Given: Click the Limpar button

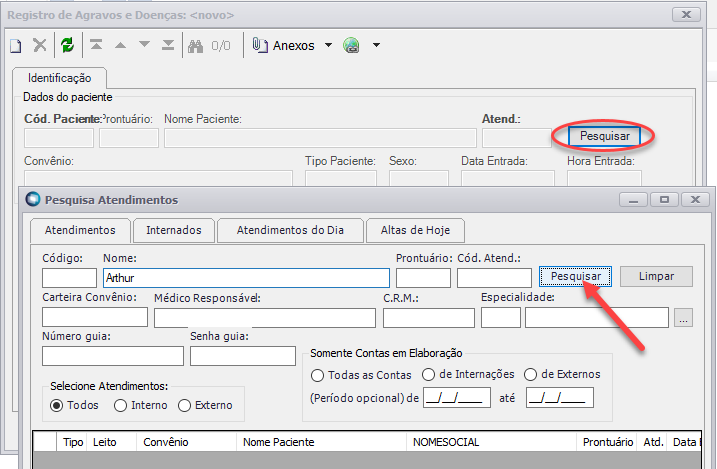Looking at the screenshot, I should (656, 277).
